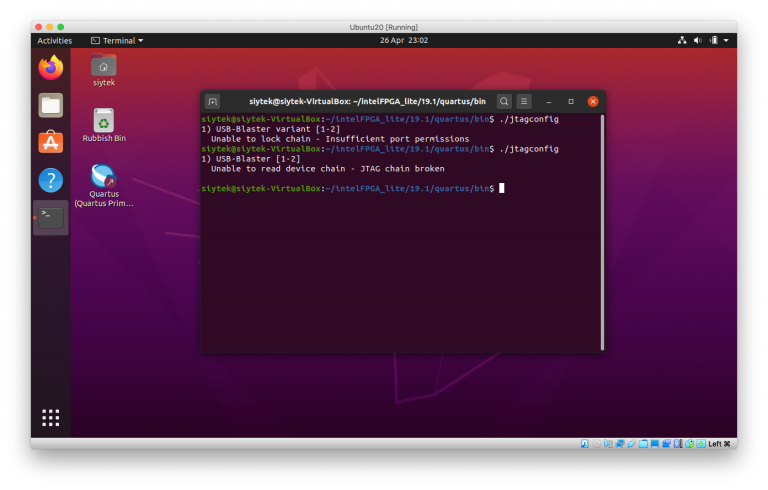Click VirtualBox mouse integration status icon
The width and height of the screenshot is (768, 490).
pyautogui.click(x=690, y=443)
